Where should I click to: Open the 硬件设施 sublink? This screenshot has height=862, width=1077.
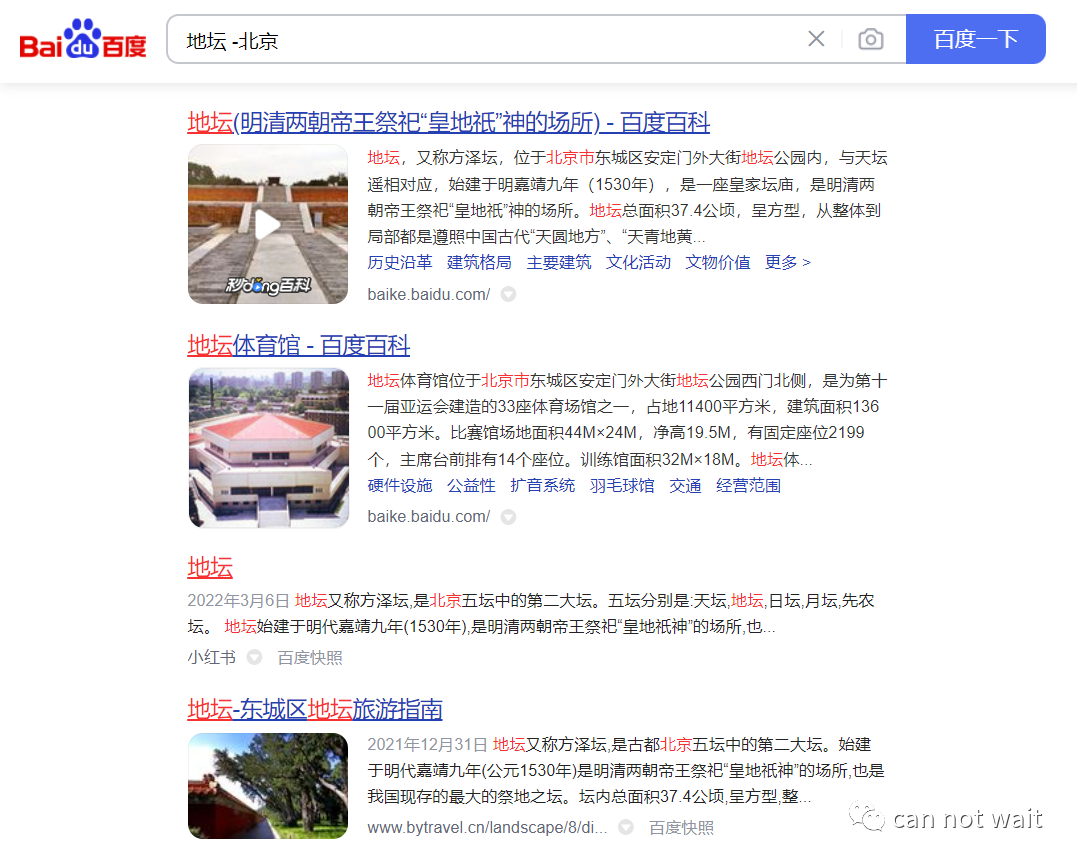tap(400, 486)
